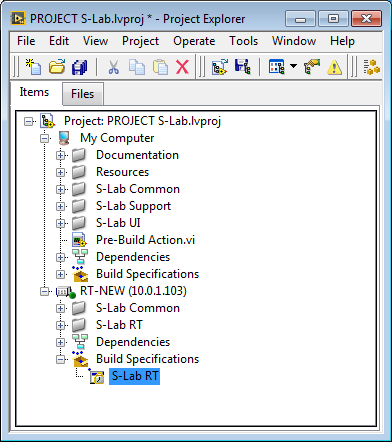392x442 pixels.
Task: Click the red Delete X icon
Action: [182, 67]
